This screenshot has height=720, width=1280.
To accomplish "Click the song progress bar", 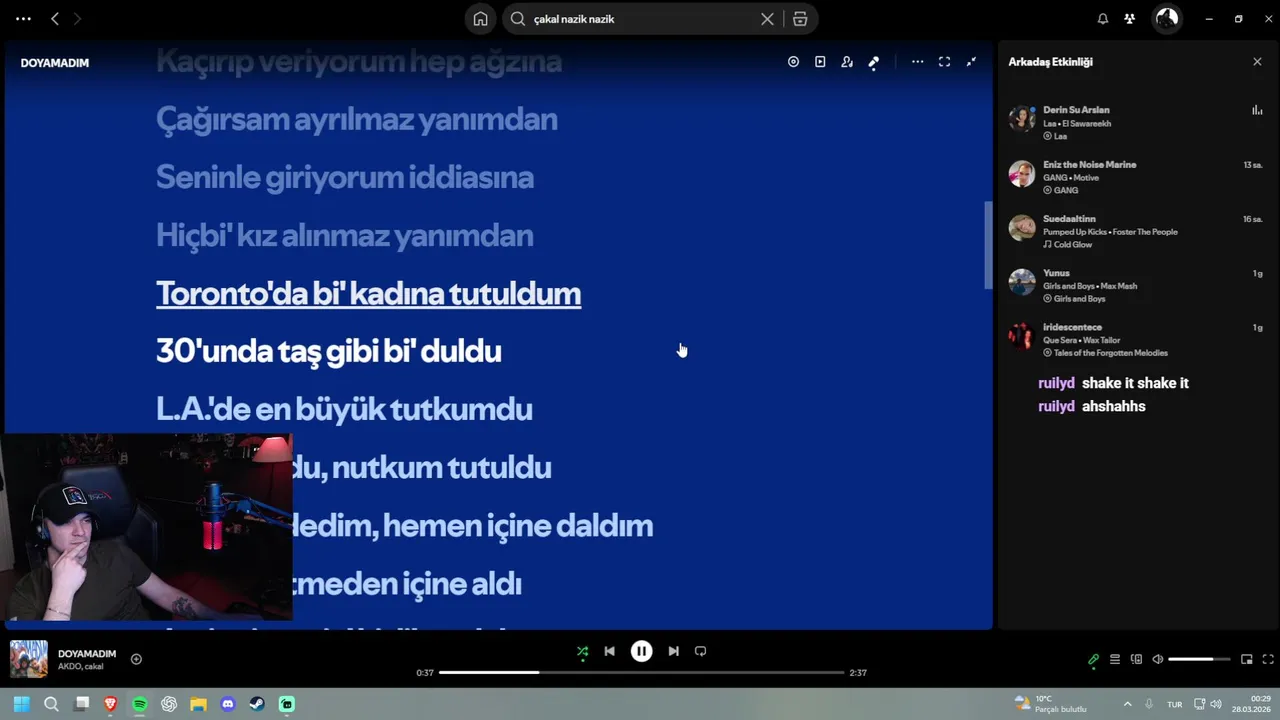I will (x=642, y=673).
